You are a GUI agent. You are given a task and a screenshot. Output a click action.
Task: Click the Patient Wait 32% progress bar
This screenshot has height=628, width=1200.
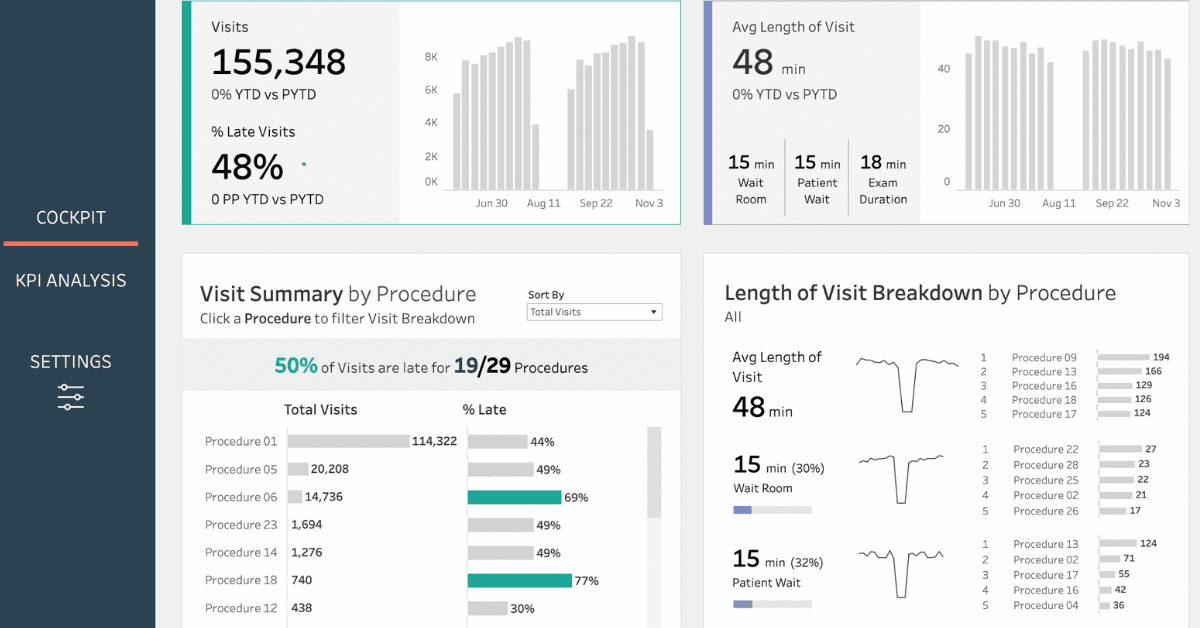click(x=772, y=604)
